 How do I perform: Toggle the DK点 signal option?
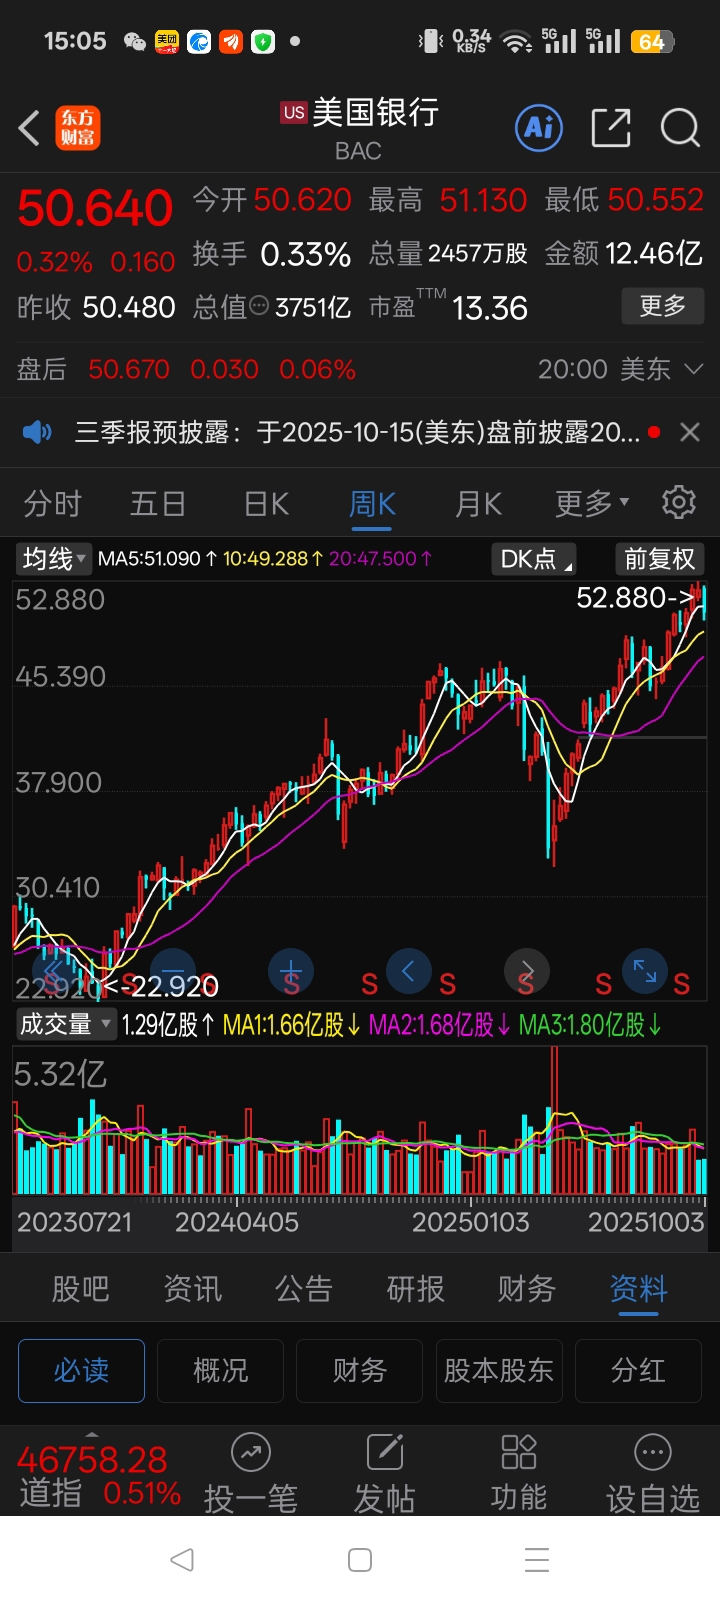coord(535,558)
